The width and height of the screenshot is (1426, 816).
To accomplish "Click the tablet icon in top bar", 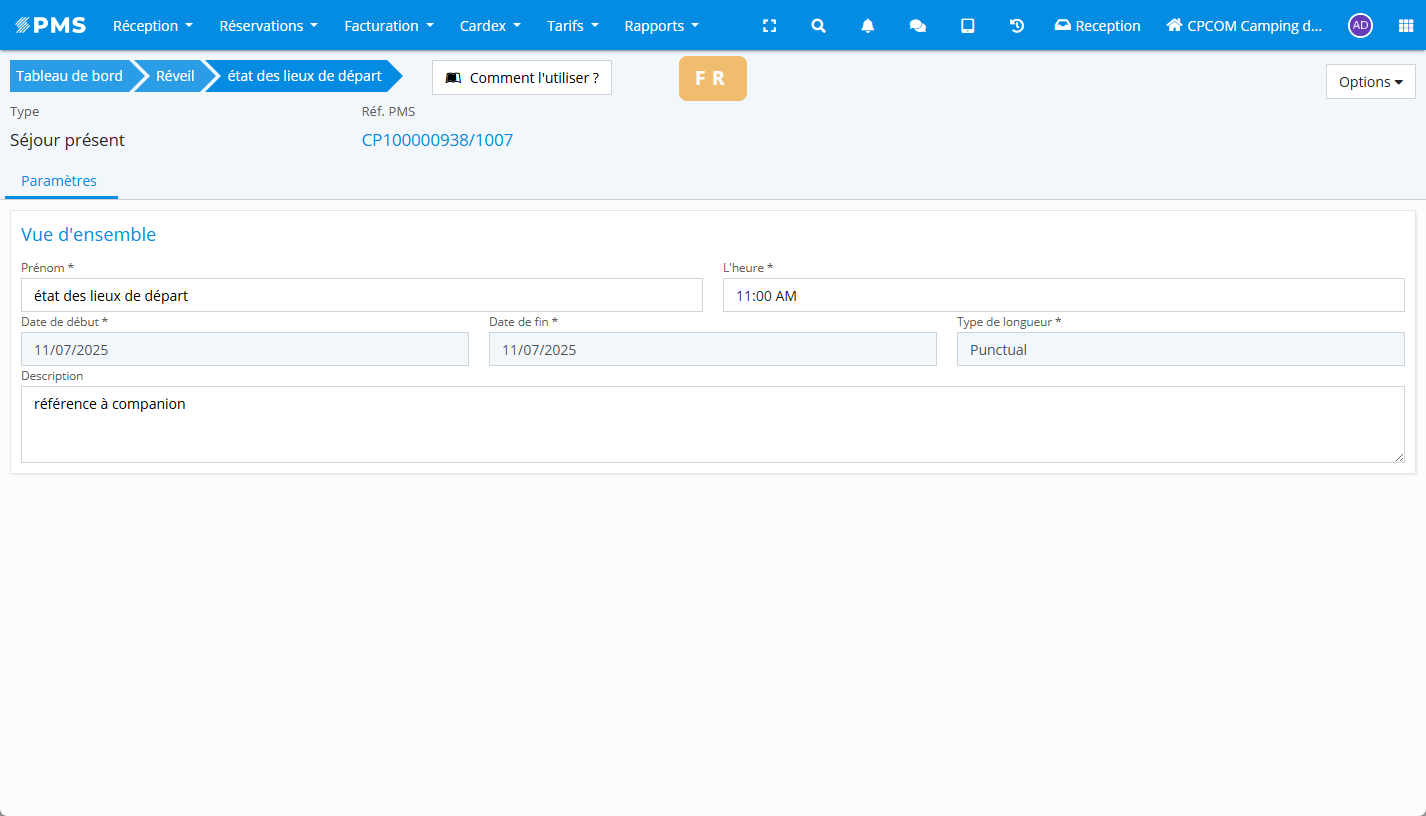I will coord(967,26).
